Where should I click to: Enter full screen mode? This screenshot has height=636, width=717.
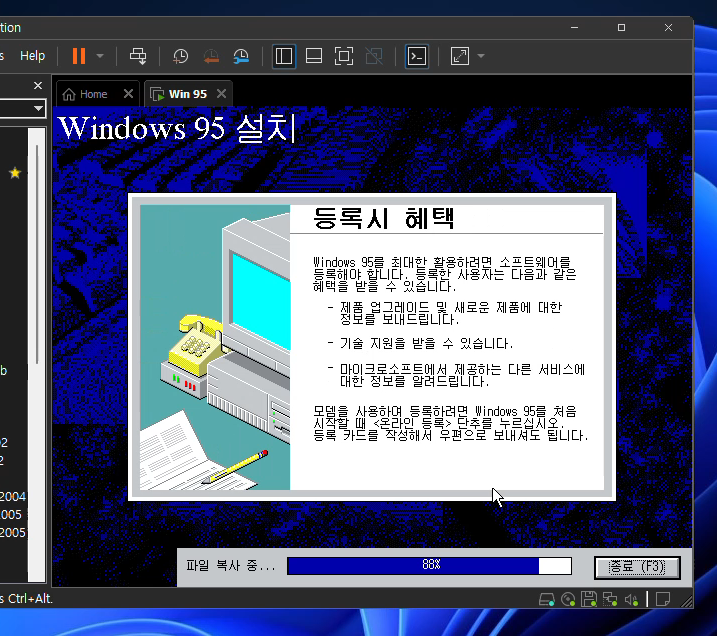tap(344, 56)
